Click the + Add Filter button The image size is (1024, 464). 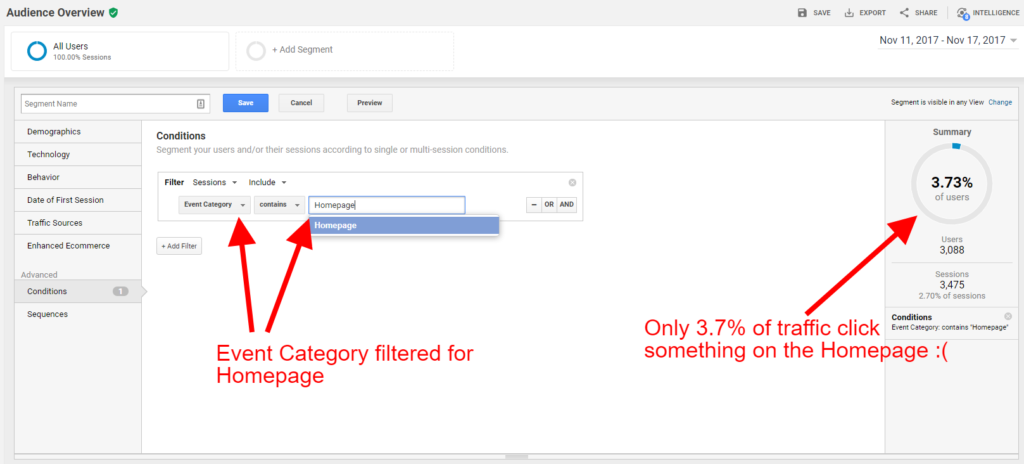[x=179, y=246]
